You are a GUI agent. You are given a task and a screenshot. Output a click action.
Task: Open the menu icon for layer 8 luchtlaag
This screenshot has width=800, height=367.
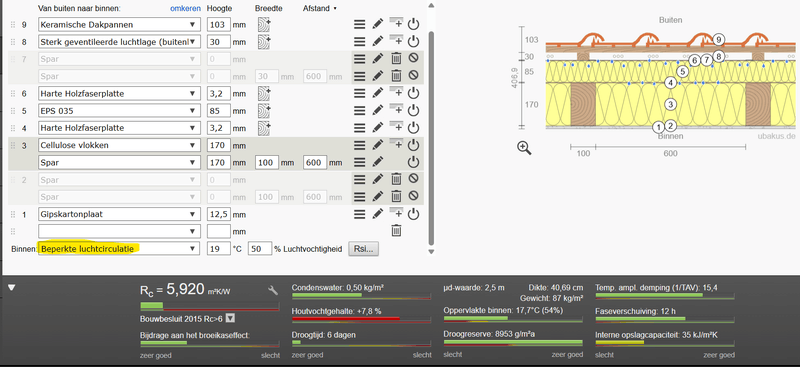click(x=360, y=41)
